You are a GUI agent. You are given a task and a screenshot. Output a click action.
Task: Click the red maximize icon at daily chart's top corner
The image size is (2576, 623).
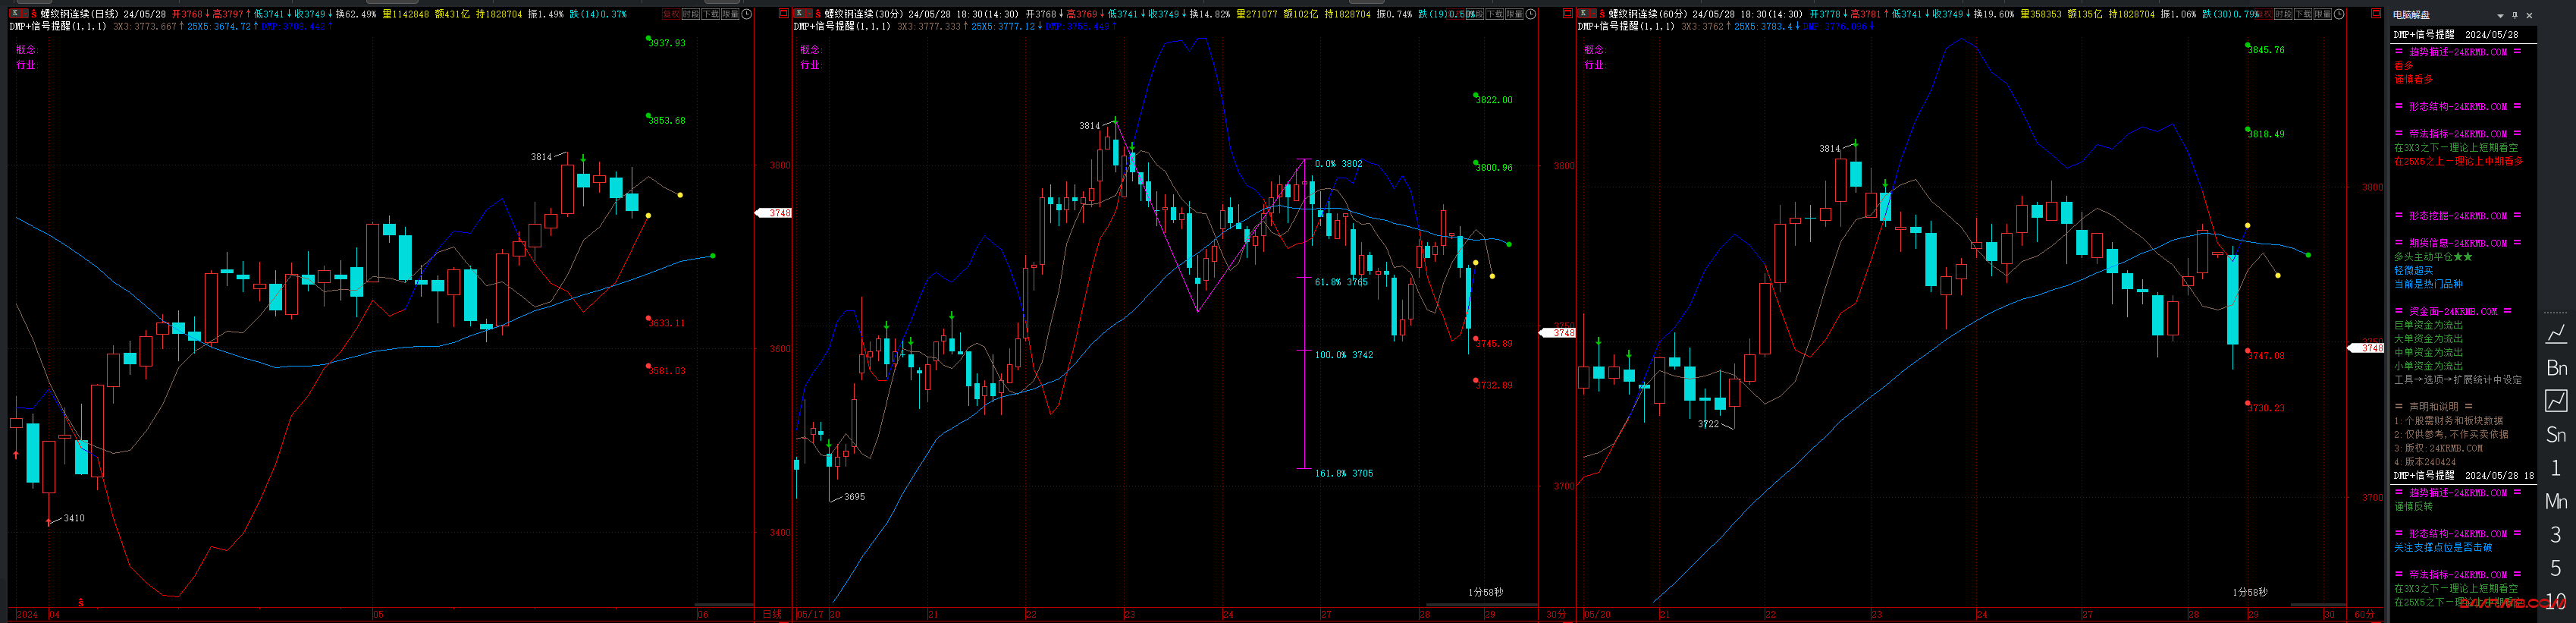coord(784,14)
